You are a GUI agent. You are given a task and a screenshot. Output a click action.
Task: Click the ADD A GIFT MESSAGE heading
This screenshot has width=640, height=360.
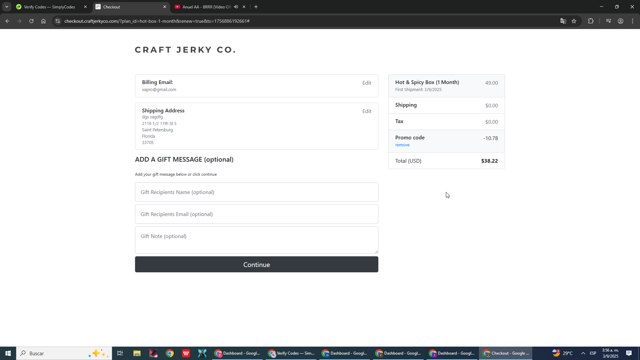184,159
